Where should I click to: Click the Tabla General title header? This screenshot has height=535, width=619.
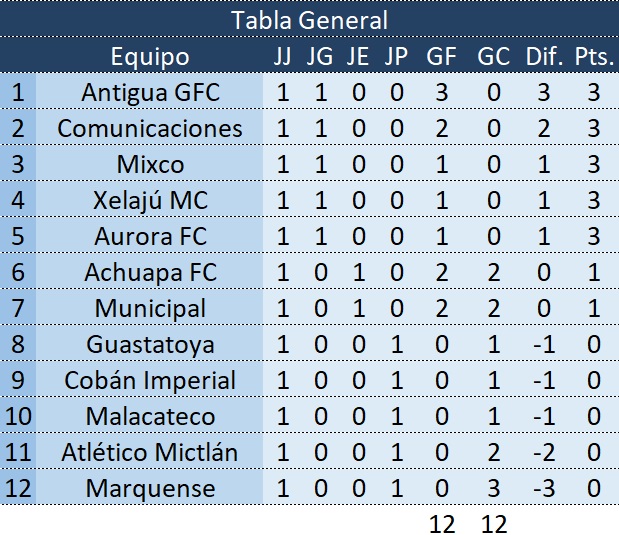coord(309,19)
